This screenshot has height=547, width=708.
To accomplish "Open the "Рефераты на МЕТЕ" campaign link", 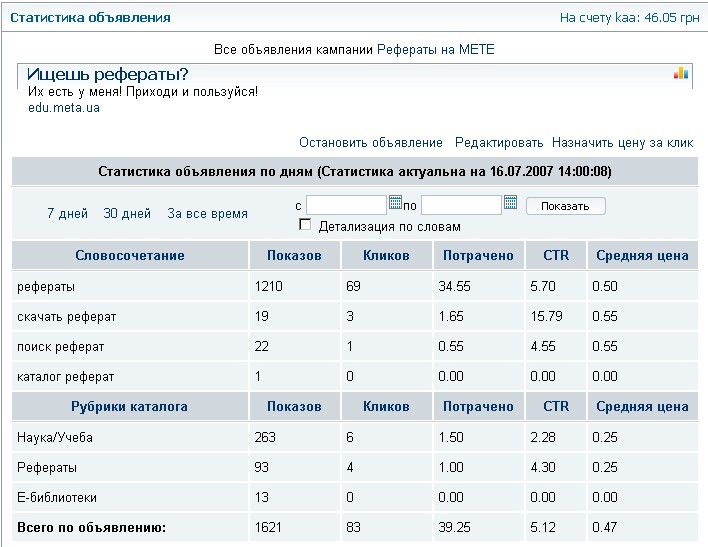I will click(435, 49).
